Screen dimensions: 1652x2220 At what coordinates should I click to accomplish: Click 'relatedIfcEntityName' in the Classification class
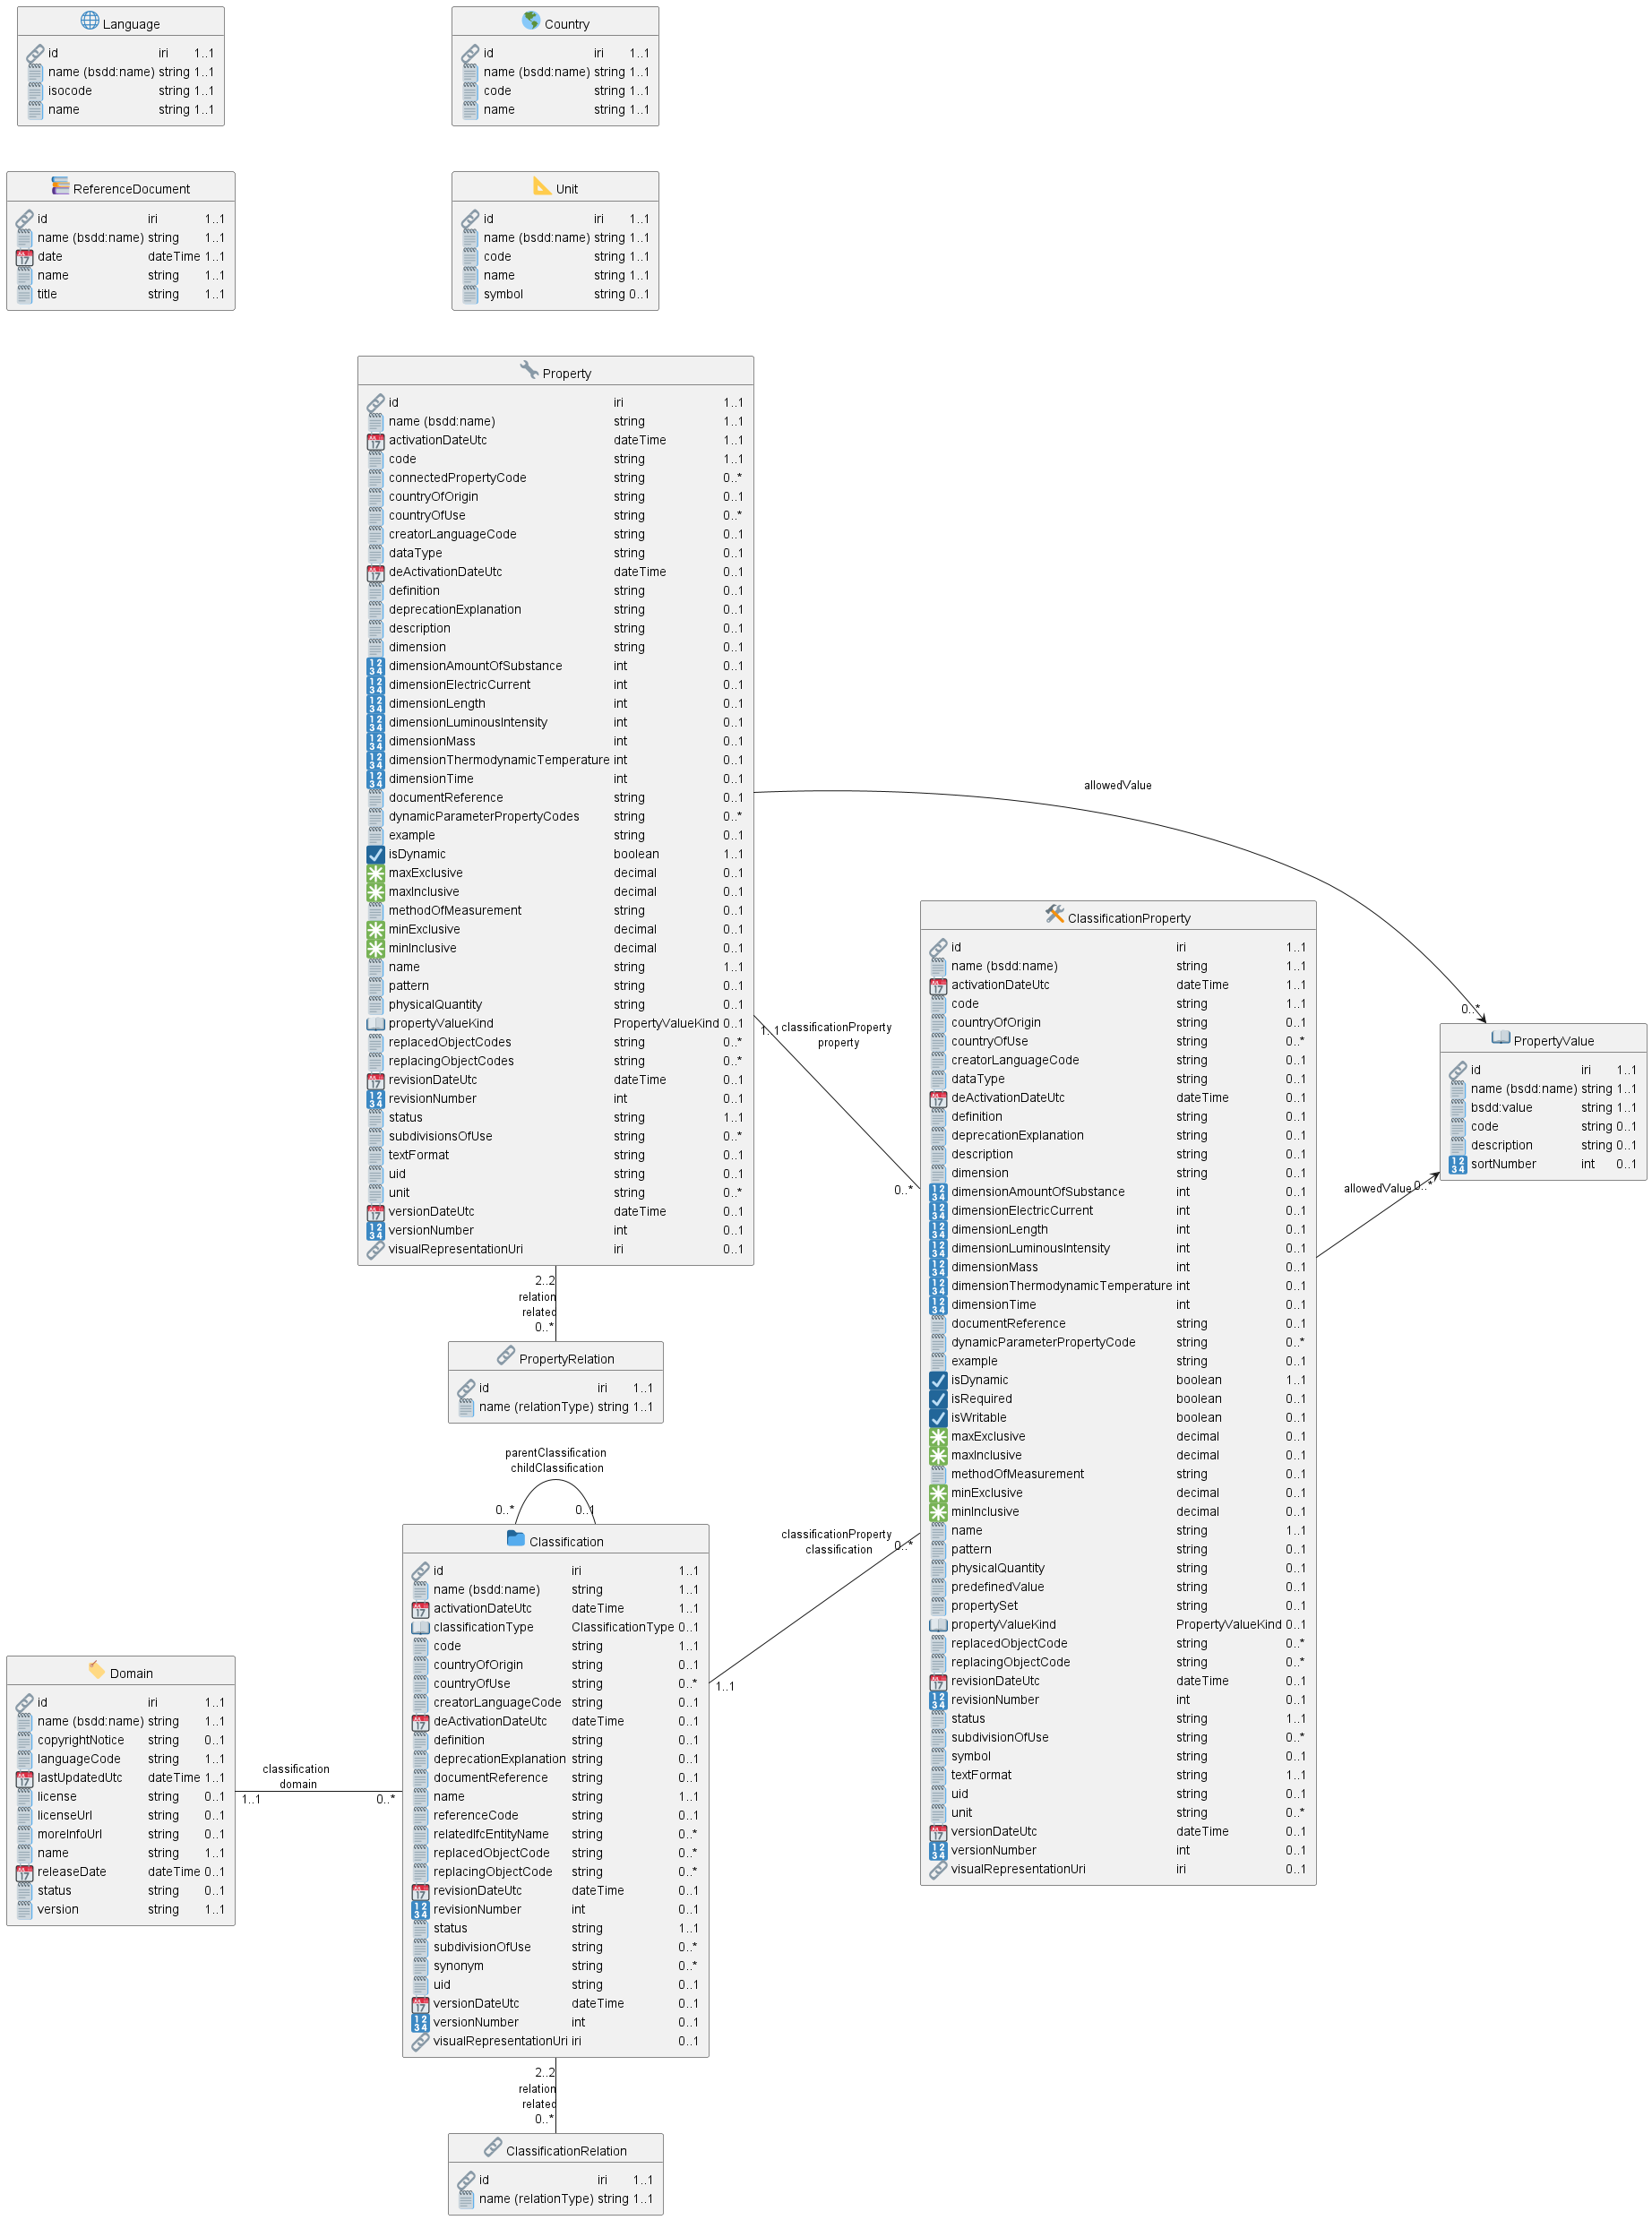click(x=491, y=1835)
